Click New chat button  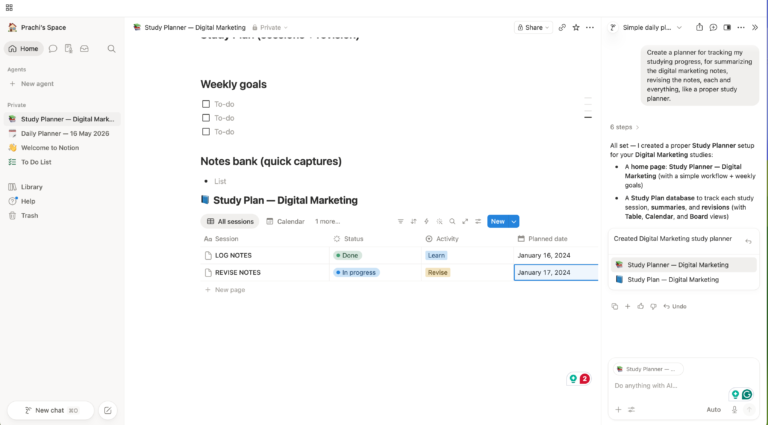[50, 410]
